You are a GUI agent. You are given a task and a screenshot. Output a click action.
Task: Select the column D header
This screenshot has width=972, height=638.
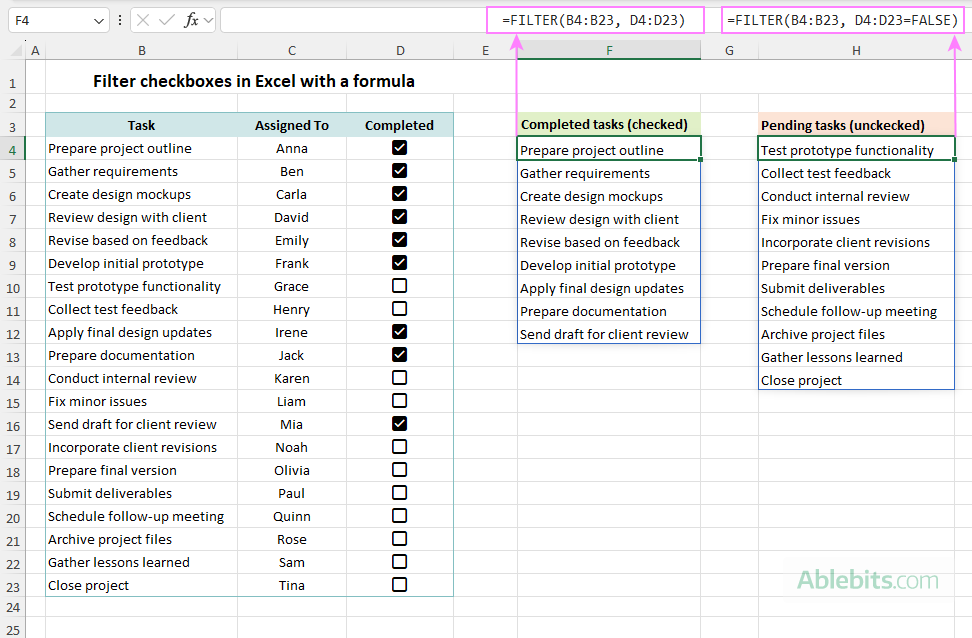400,50
